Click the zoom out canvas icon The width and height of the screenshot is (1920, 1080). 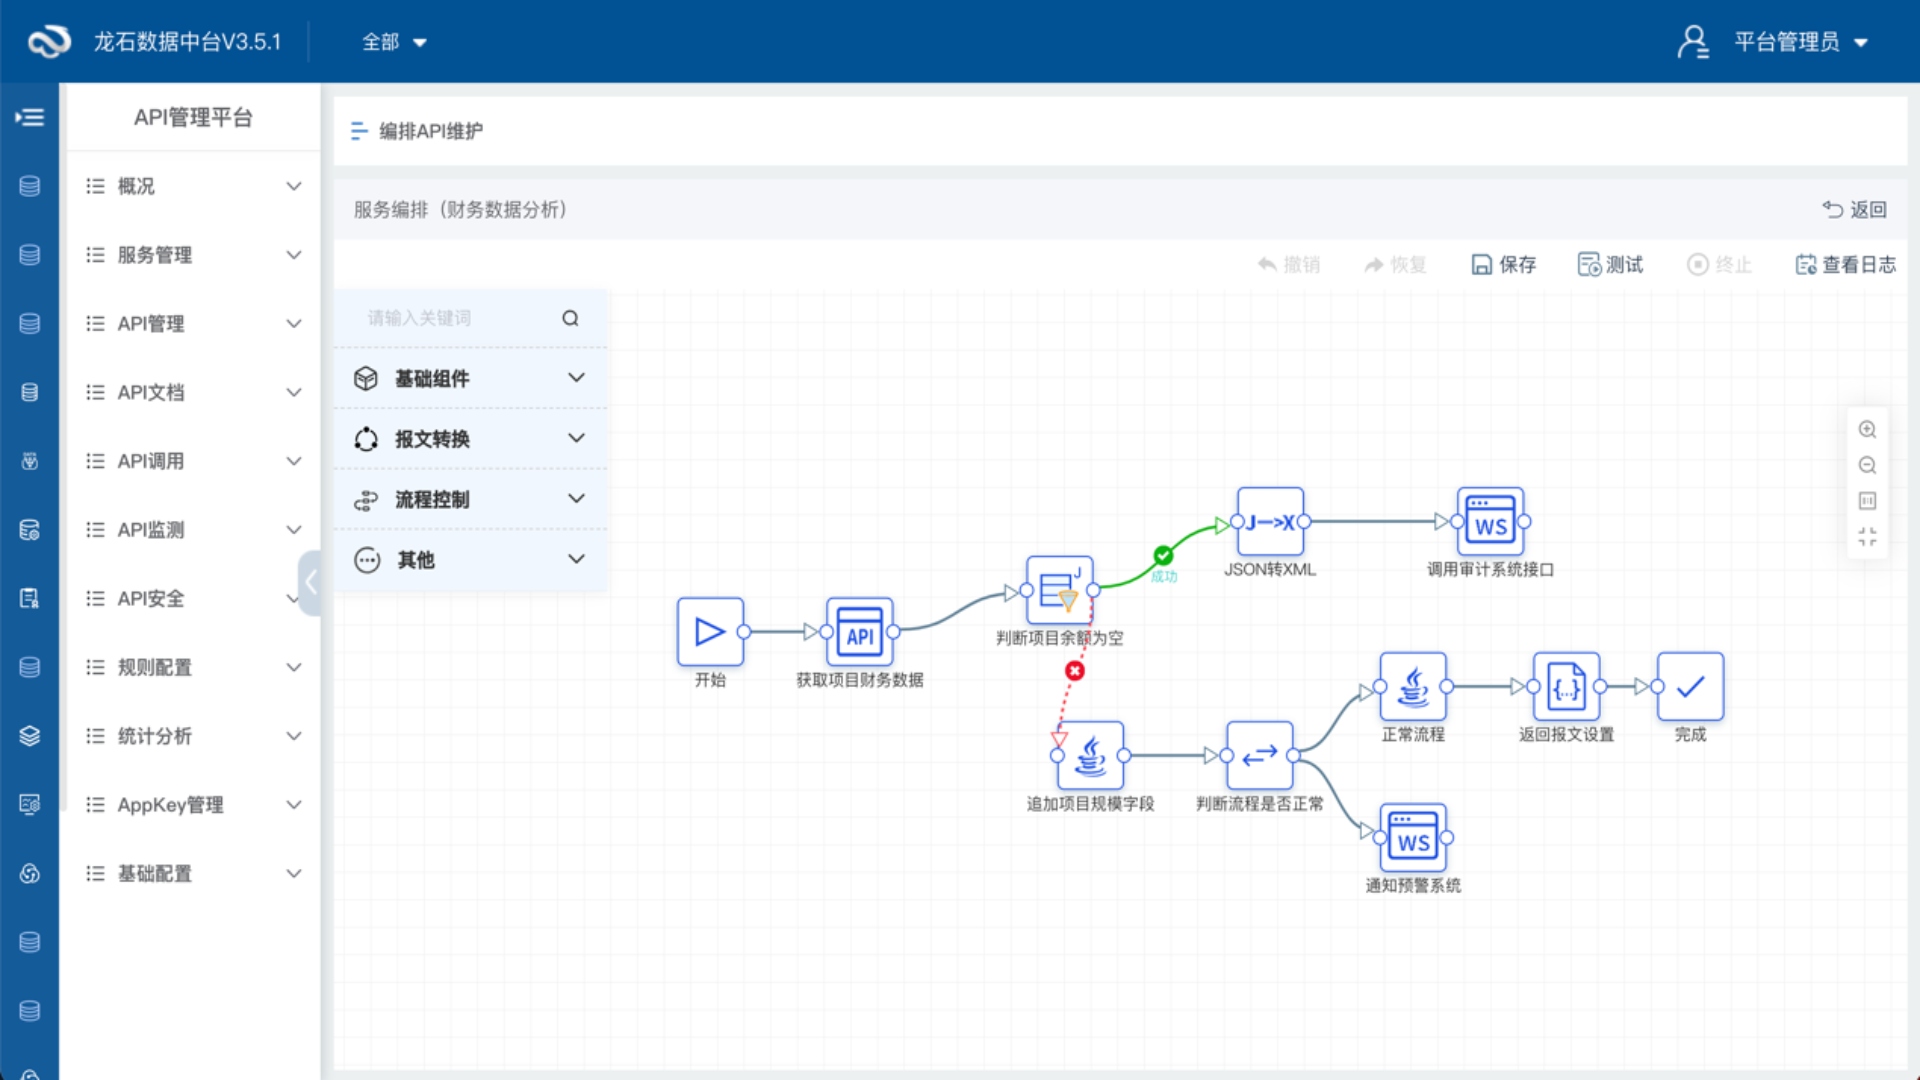coord(1867,466)
